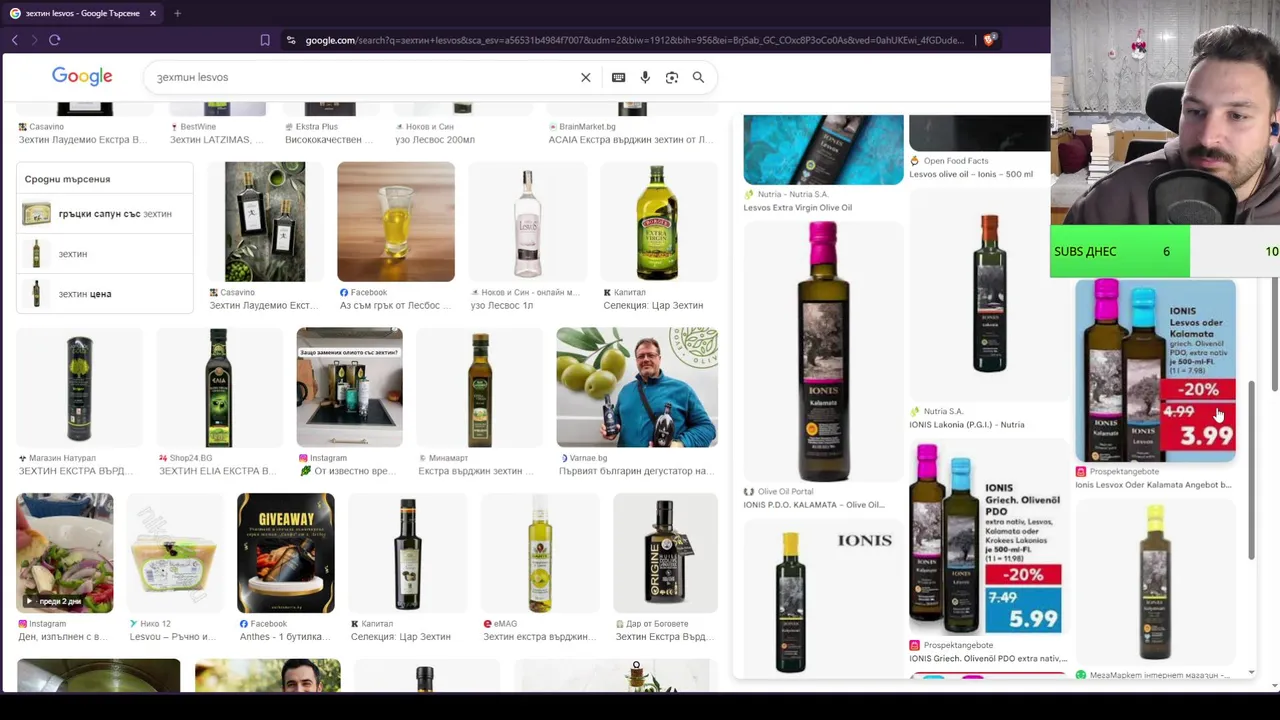Viewport: 1280px width, 720px height.
Task: Open the Instagram salad video thumbnail
Action: click(65, 553)
